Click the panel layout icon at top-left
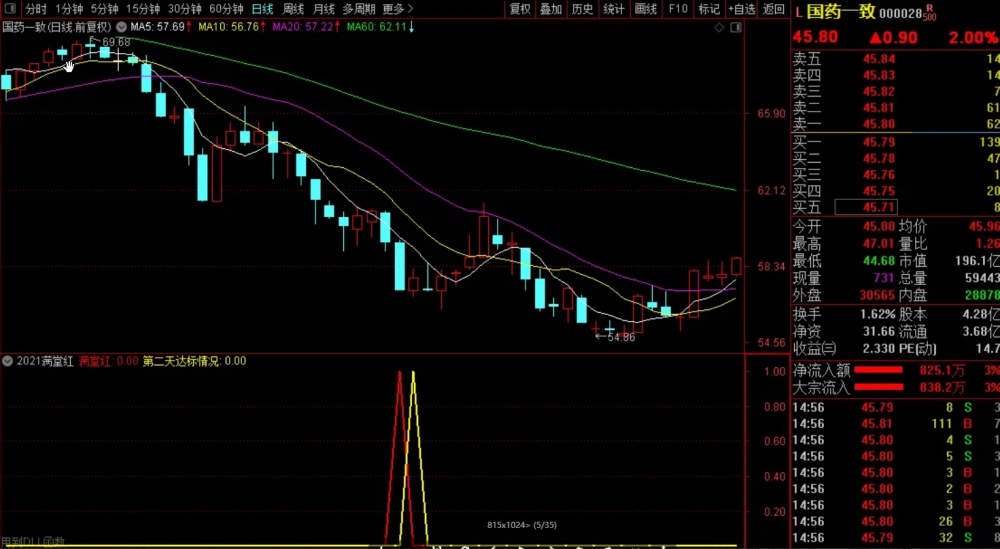Viewport: 1000px width, 549px height. coord(10,9)
